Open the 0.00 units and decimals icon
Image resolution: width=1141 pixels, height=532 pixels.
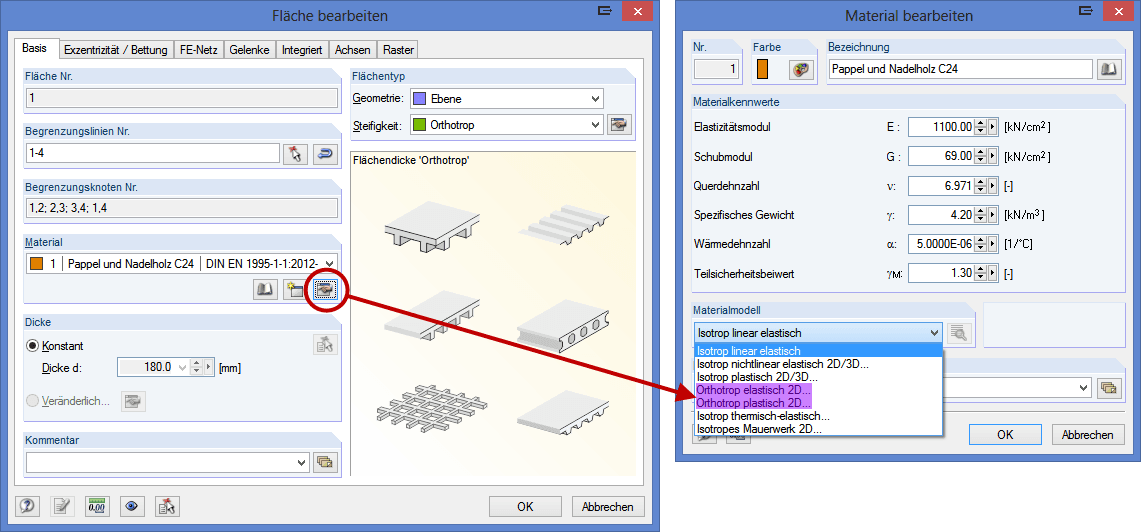tap(97, 507)
